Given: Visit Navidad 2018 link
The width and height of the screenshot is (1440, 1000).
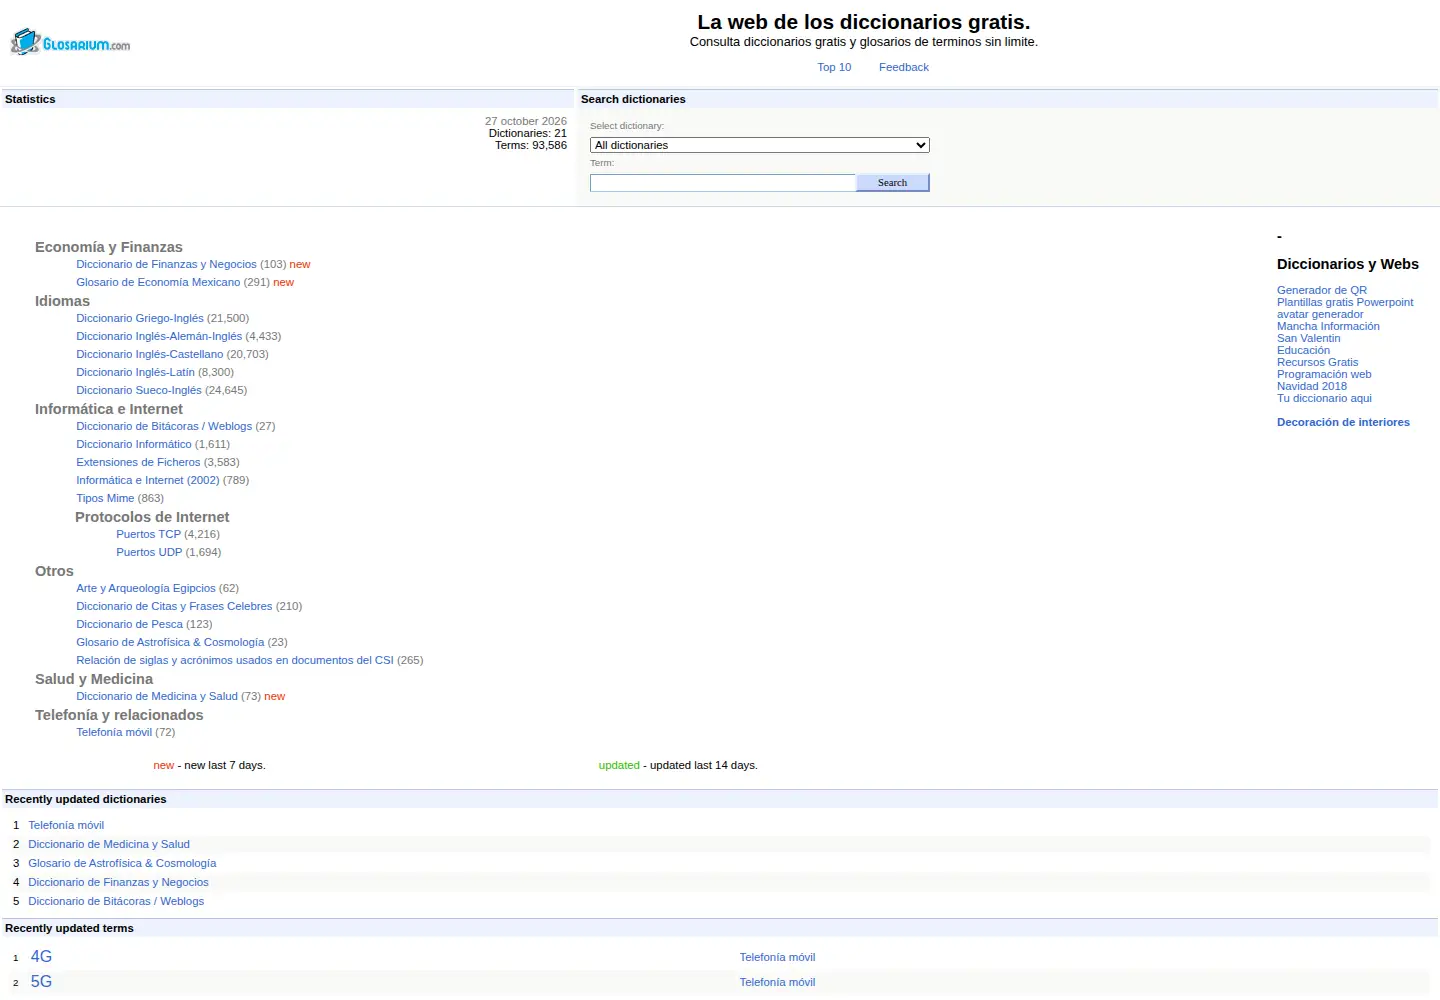Looking at the screenshot, I should (x=1312, y=386).
